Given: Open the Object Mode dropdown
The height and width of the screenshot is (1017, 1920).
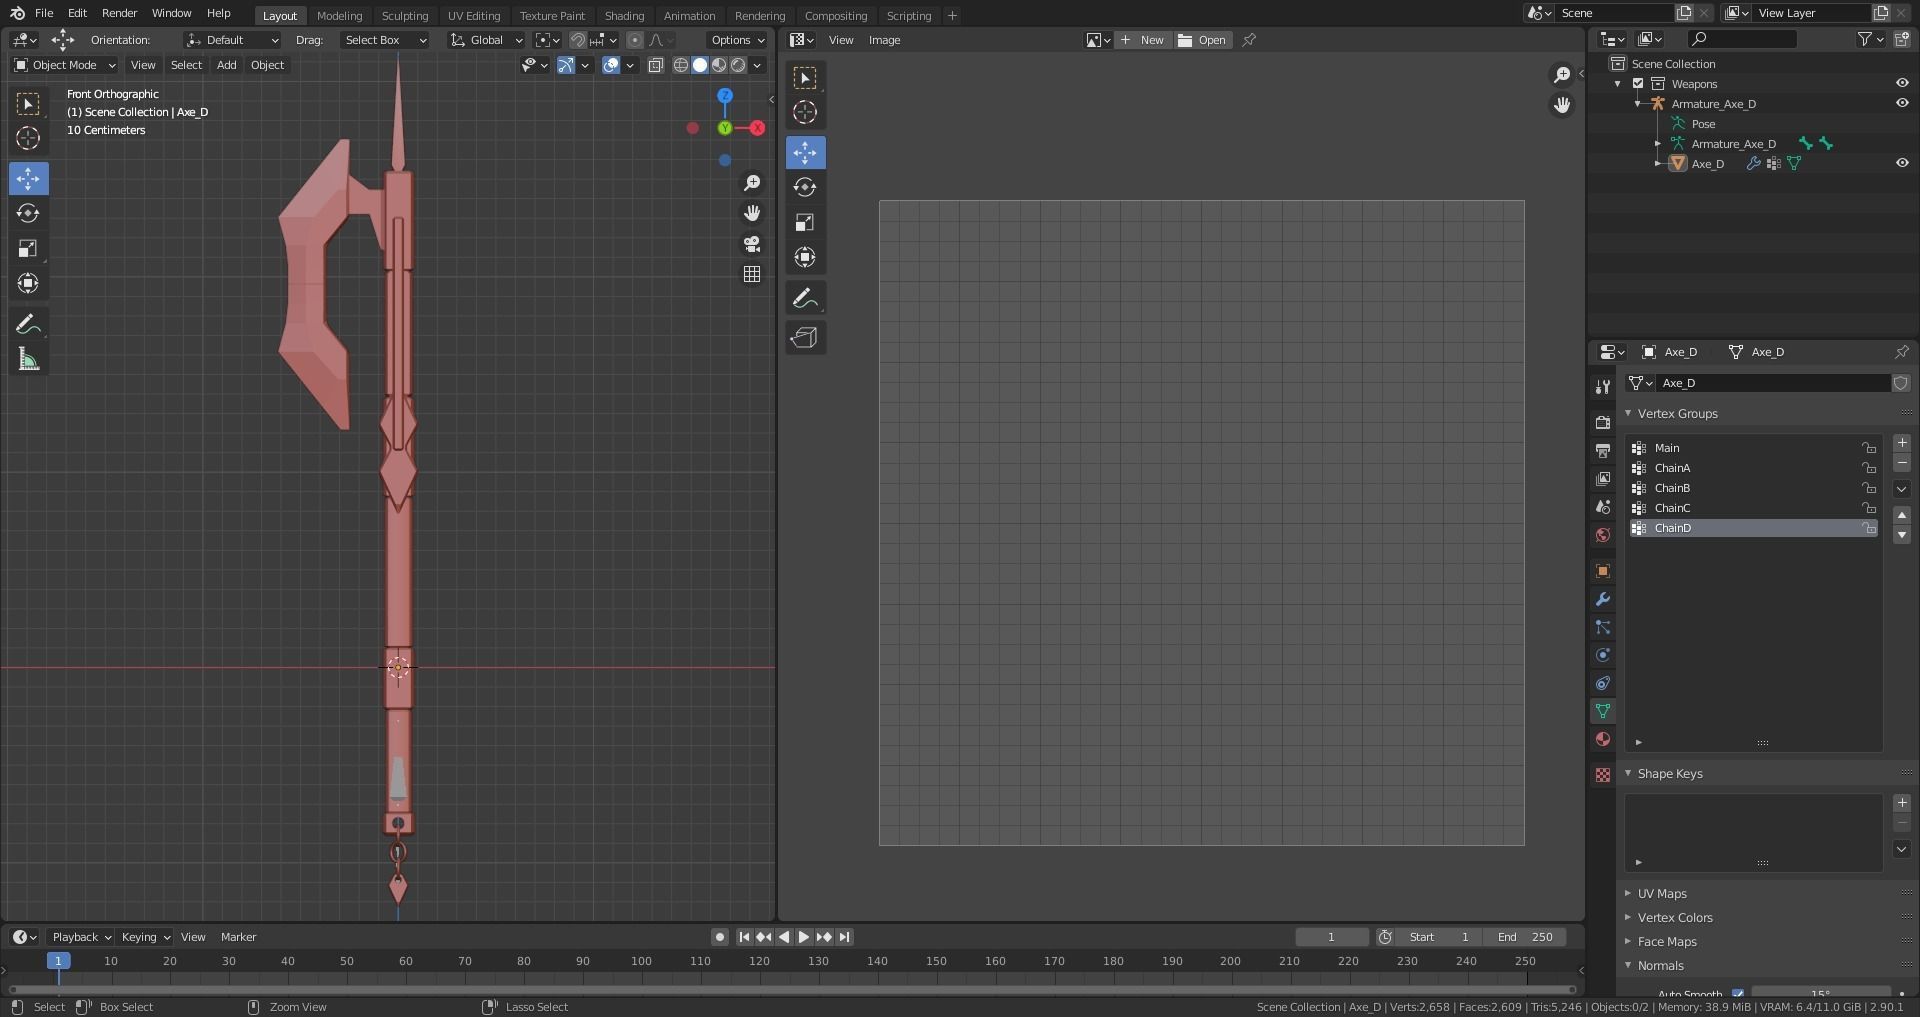Looking at the screenshot, I should 65,65.
